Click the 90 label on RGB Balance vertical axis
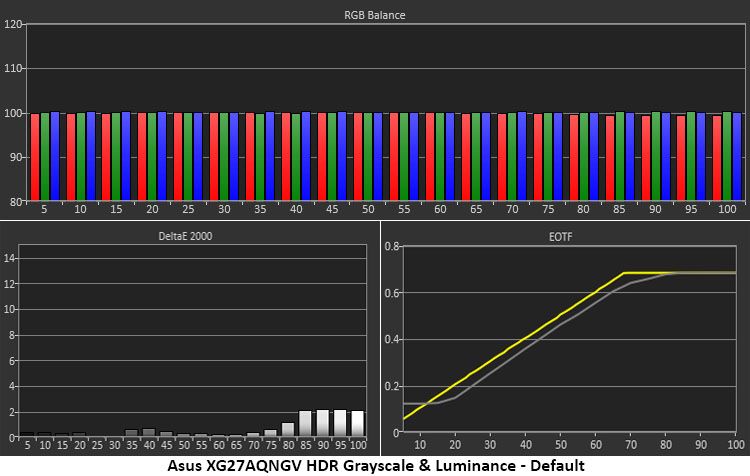Viewport: 750px width, 476px height. click(16, 157)
